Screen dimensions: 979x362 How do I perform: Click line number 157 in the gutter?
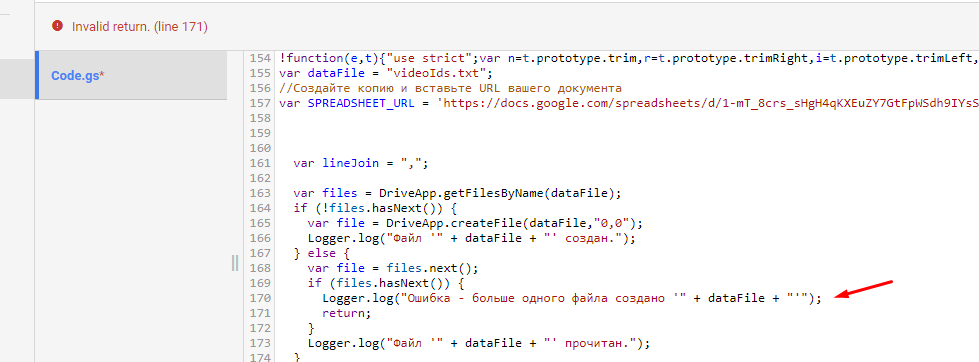pyautogui.click(x=259, y=103)
